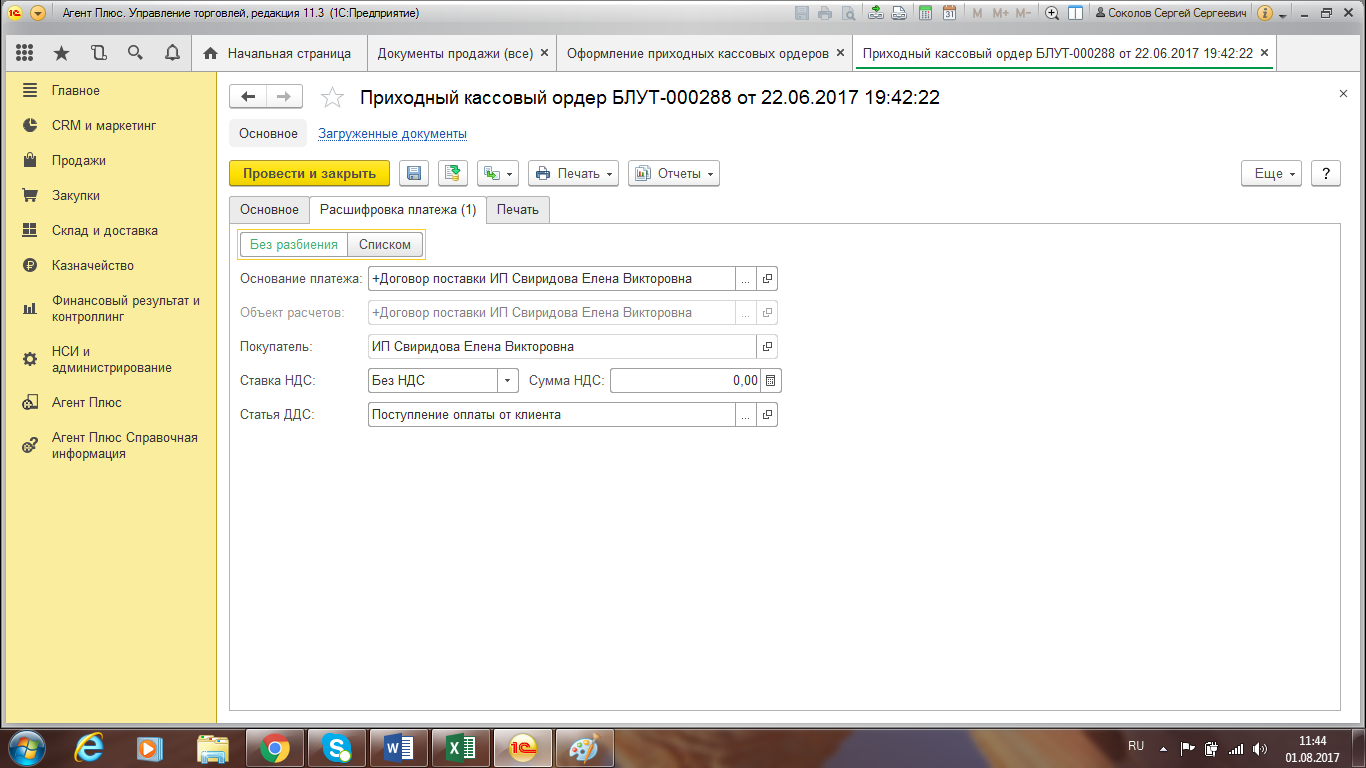Expand the Печать dropdown button
Image resolution: width=1366 pixels, height=768 pixels.
[x=573, y=173]
